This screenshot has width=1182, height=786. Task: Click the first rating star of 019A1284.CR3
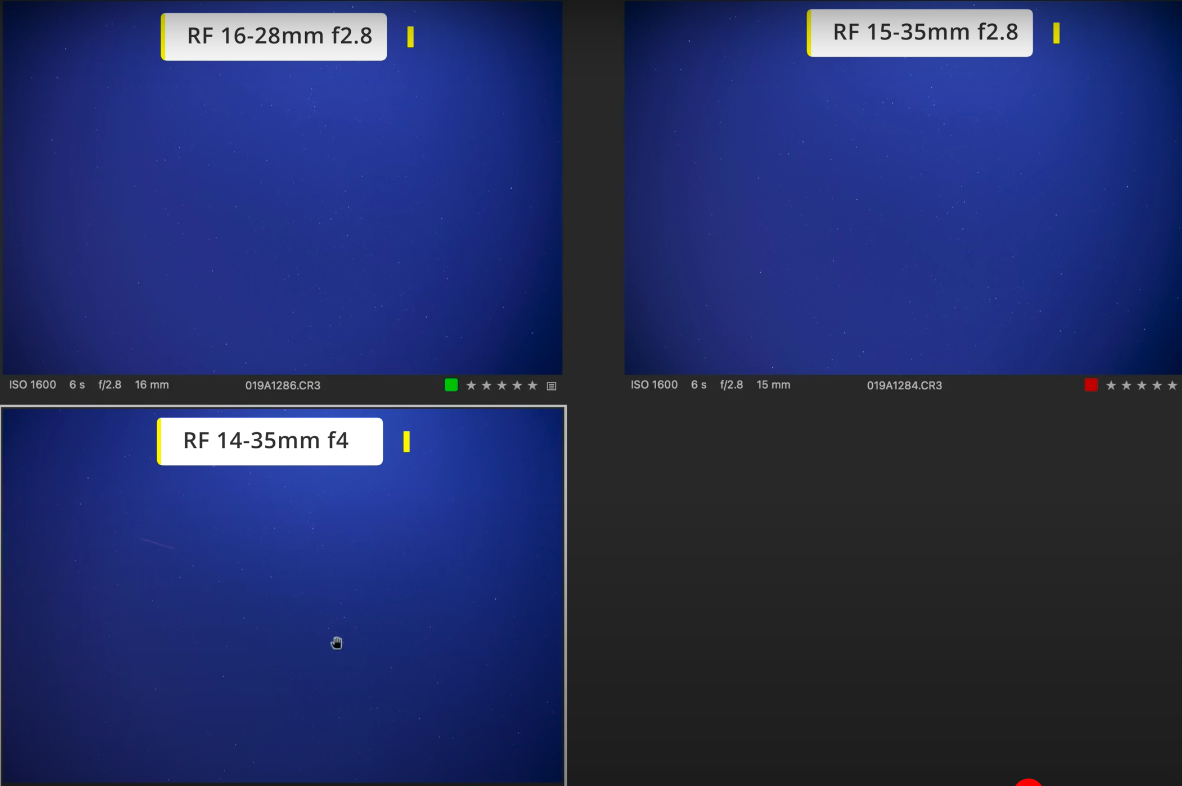point(1111,386)
